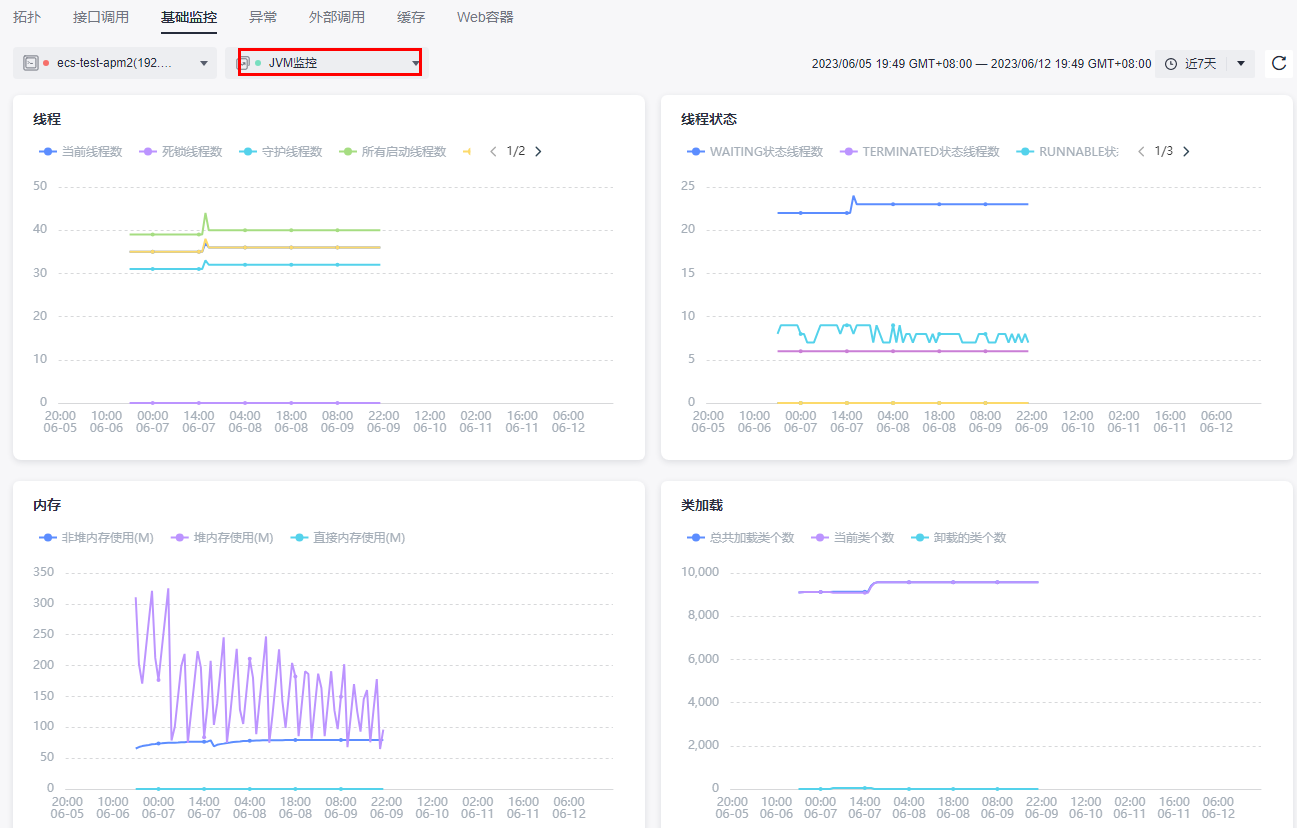Viewport: 1297px width, 828px height.
Task: Click the clock icon beside 近7天
Action: [x=1171, y=64]
